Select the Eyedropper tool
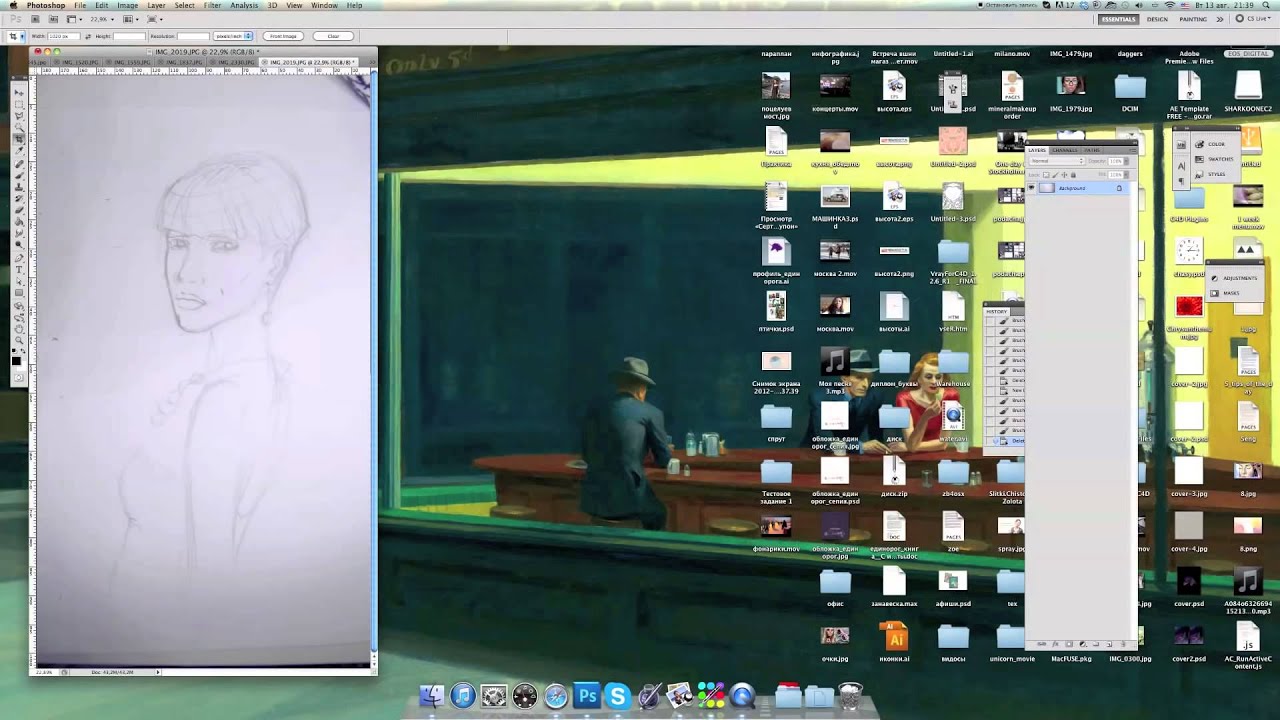This screenshot has height=720, width=1280. point(19,151)
